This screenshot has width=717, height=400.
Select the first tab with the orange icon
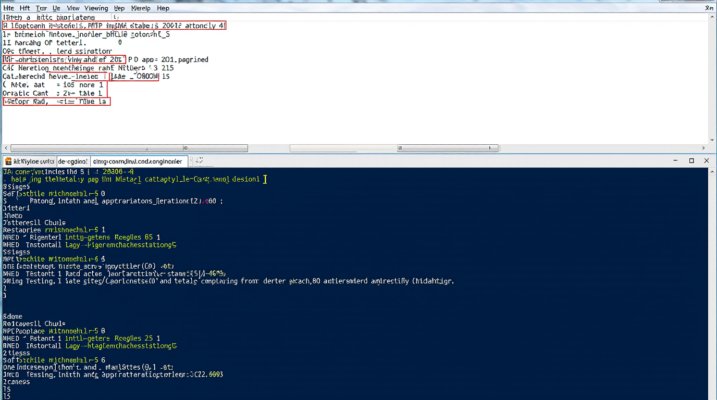click(x=29, y=161)
